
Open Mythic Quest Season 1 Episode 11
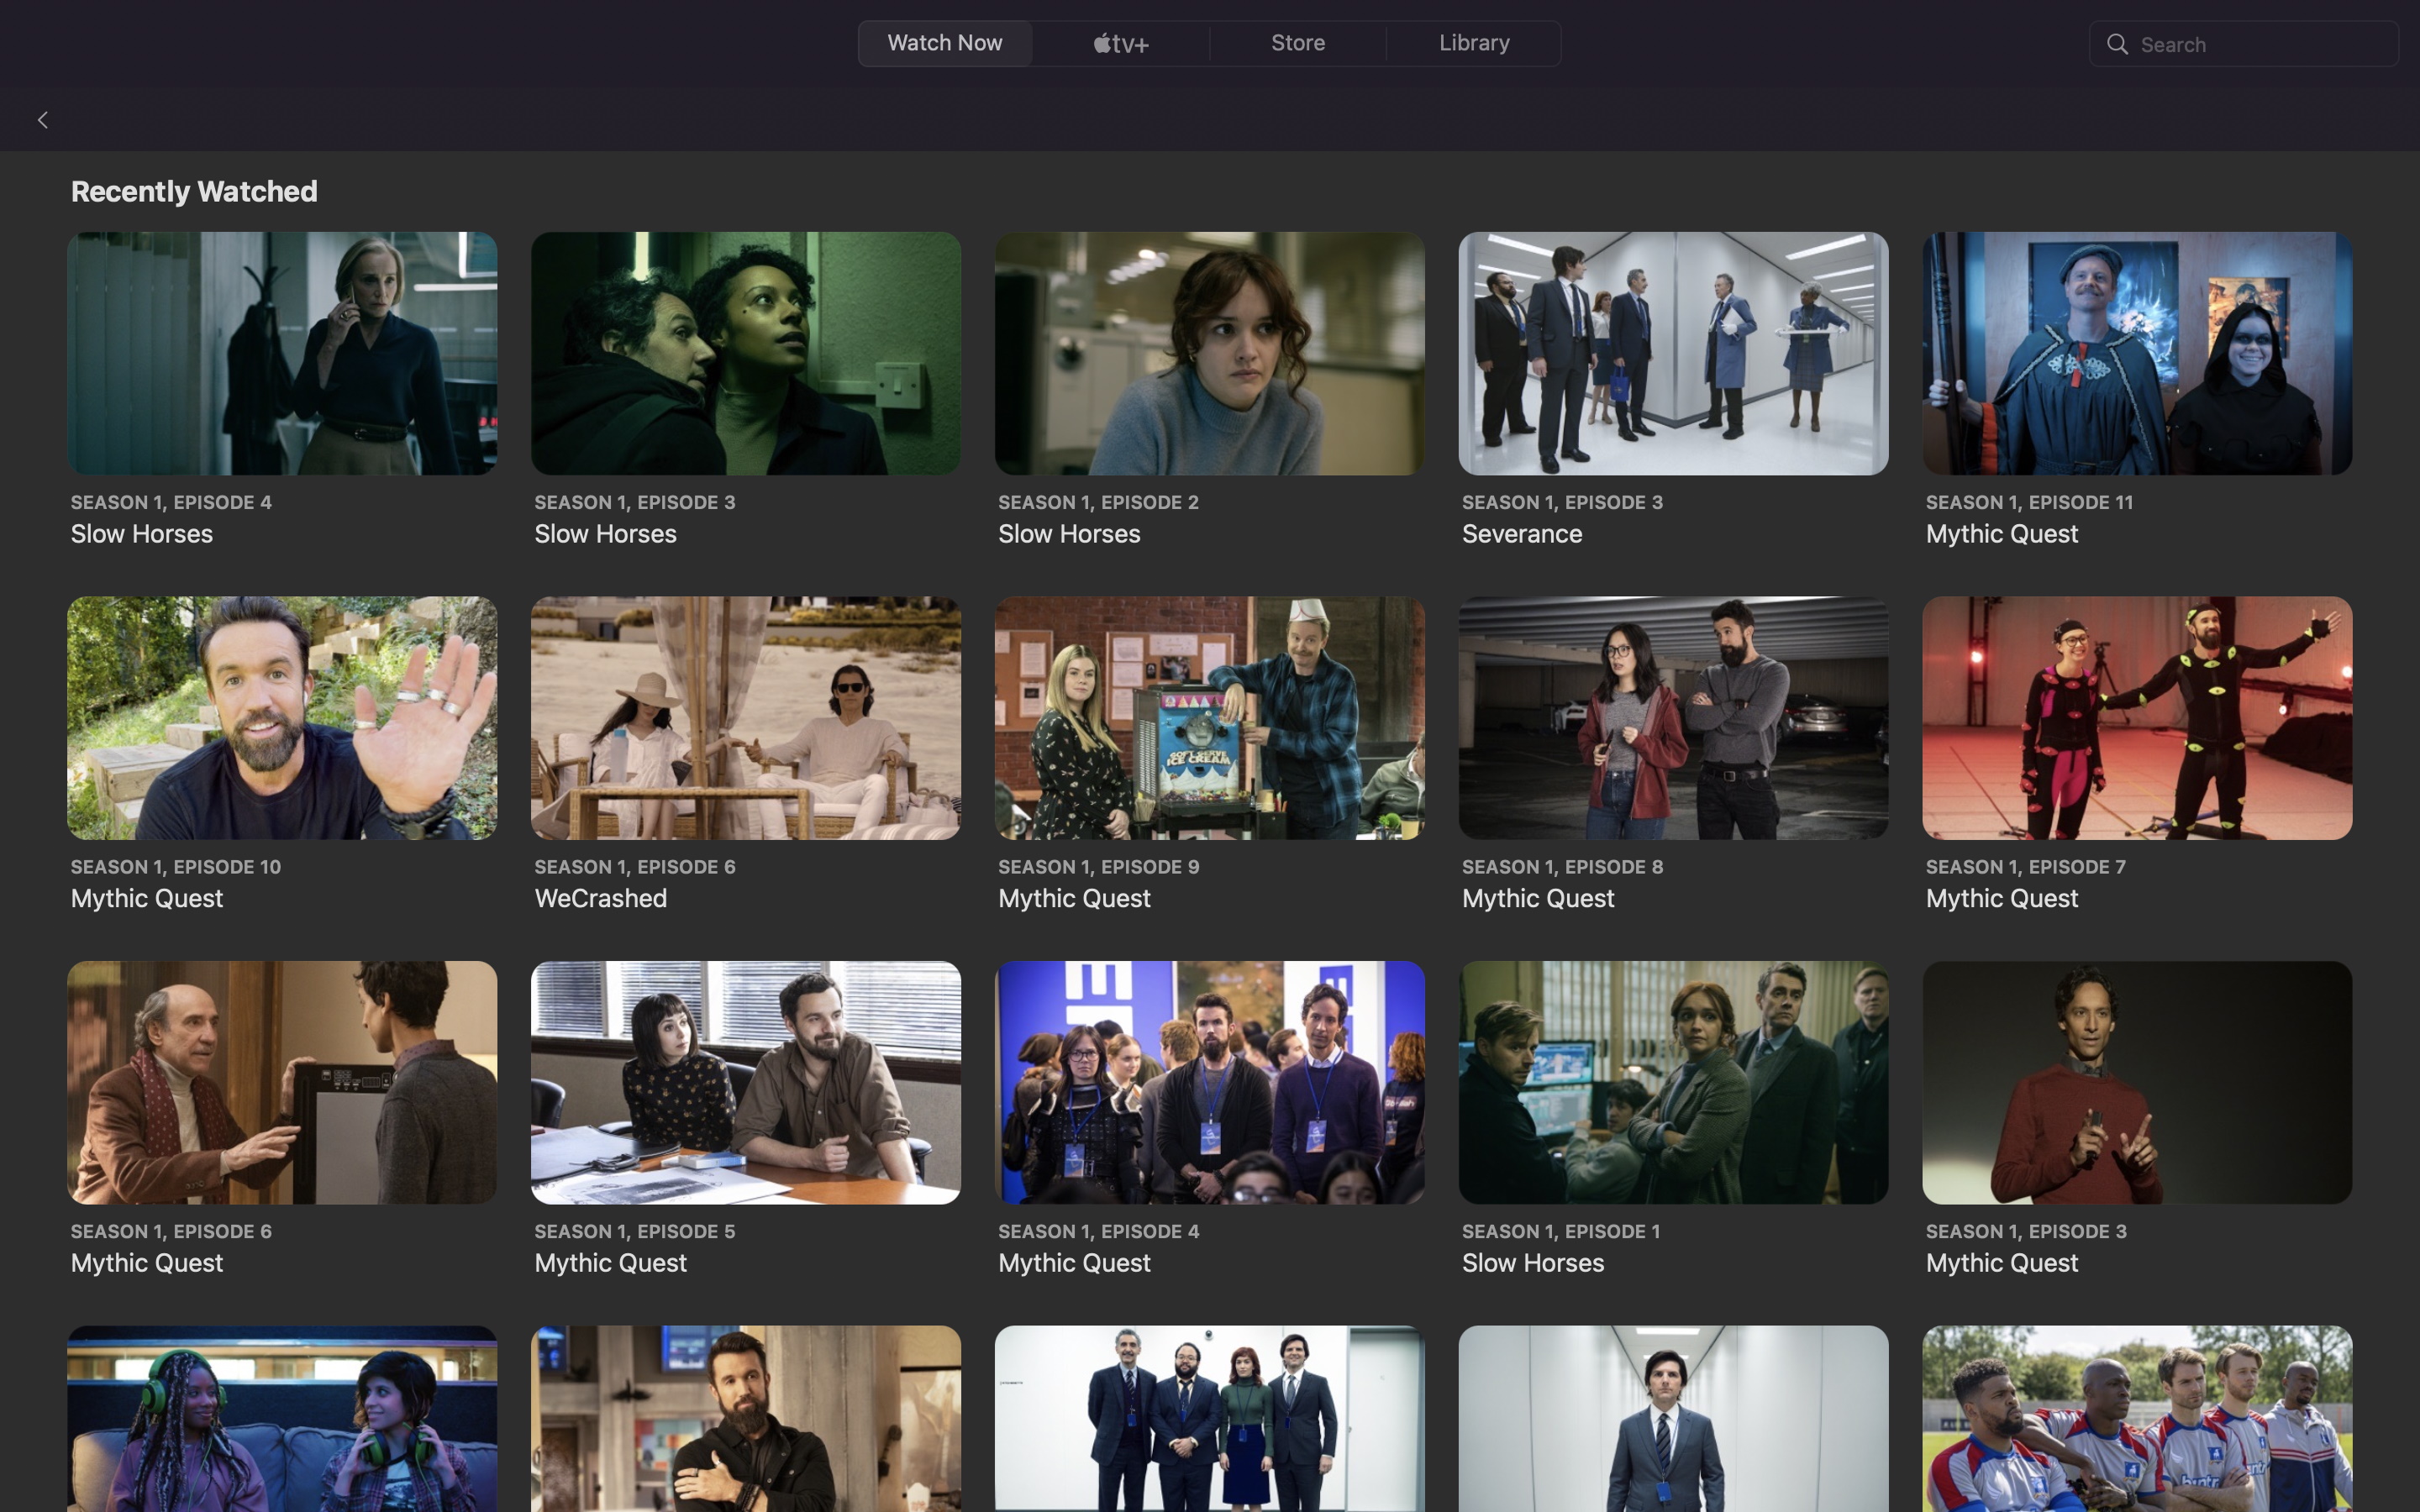pos(2138,352)
